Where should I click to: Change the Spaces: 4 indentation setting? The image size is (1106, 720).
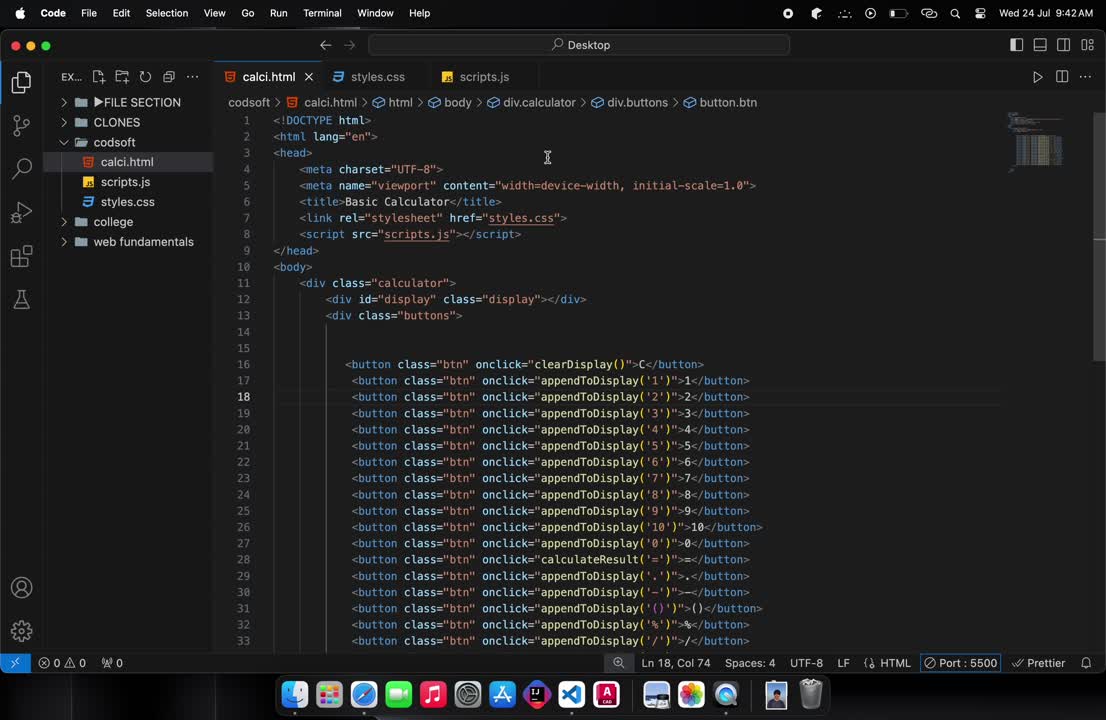[750, 663]
